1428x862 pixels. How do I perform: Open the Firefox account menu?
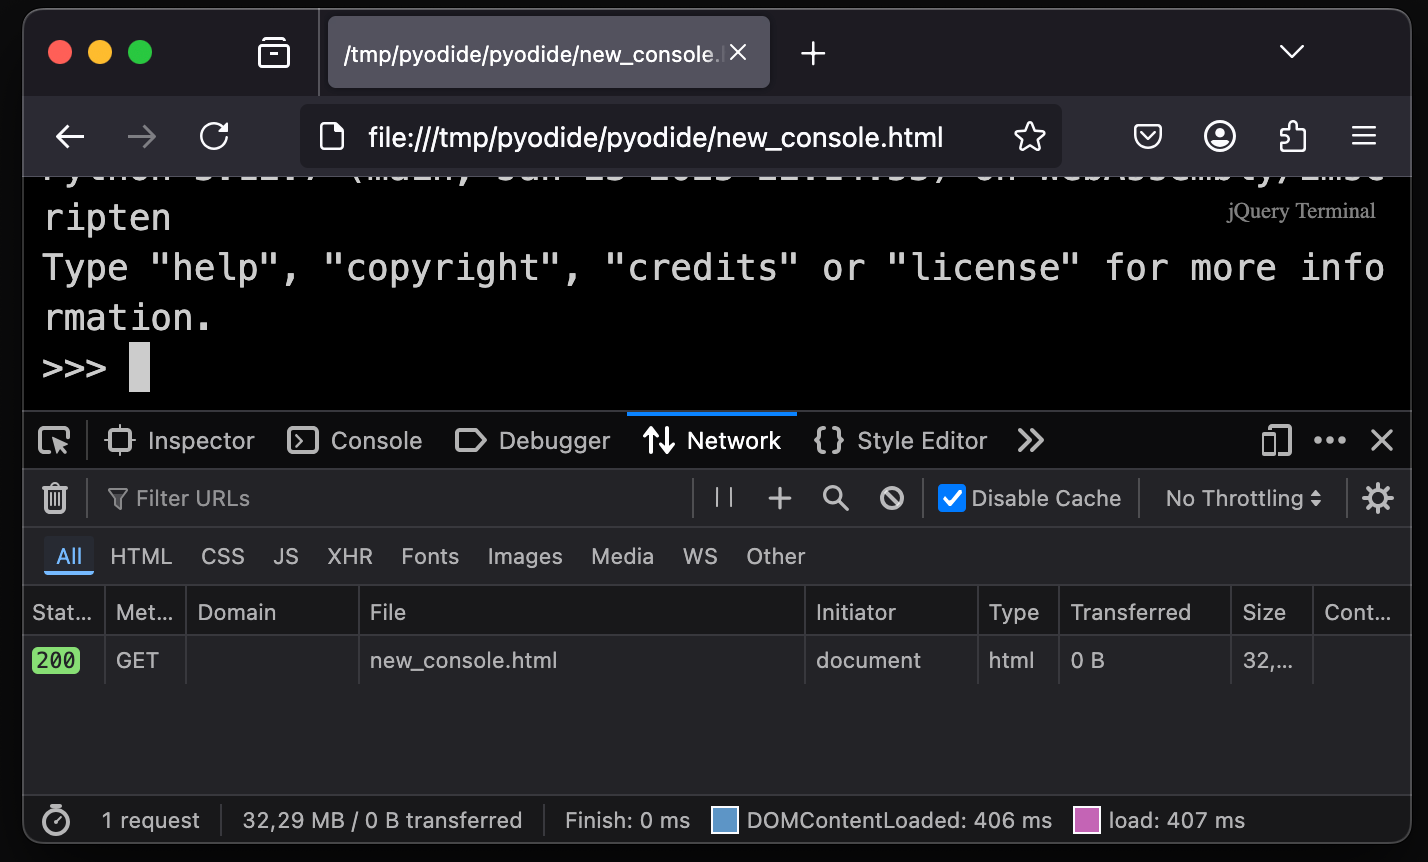(x=1220, y=136)
